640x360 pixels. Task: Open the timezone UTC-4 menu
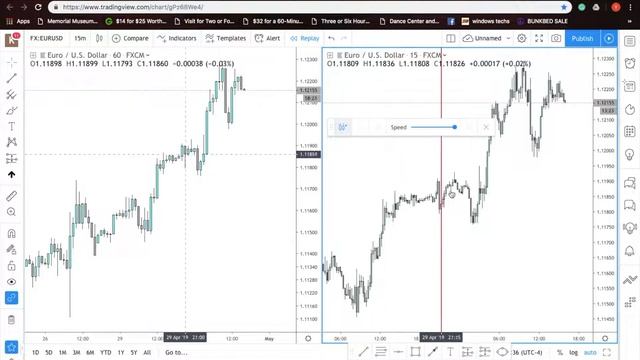(x=527, y=352)
